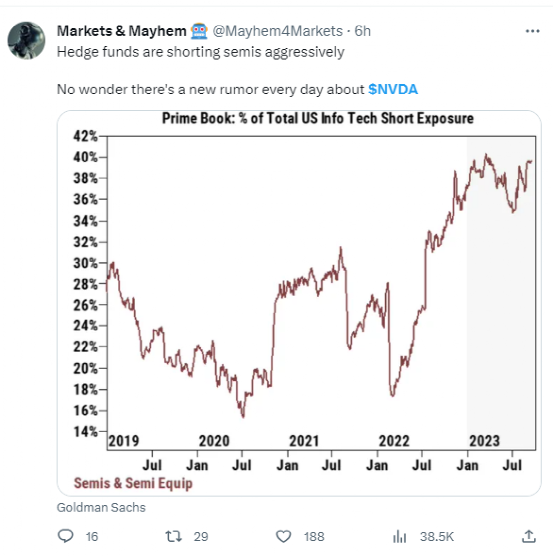Click the share upload icon

(528, 536)
